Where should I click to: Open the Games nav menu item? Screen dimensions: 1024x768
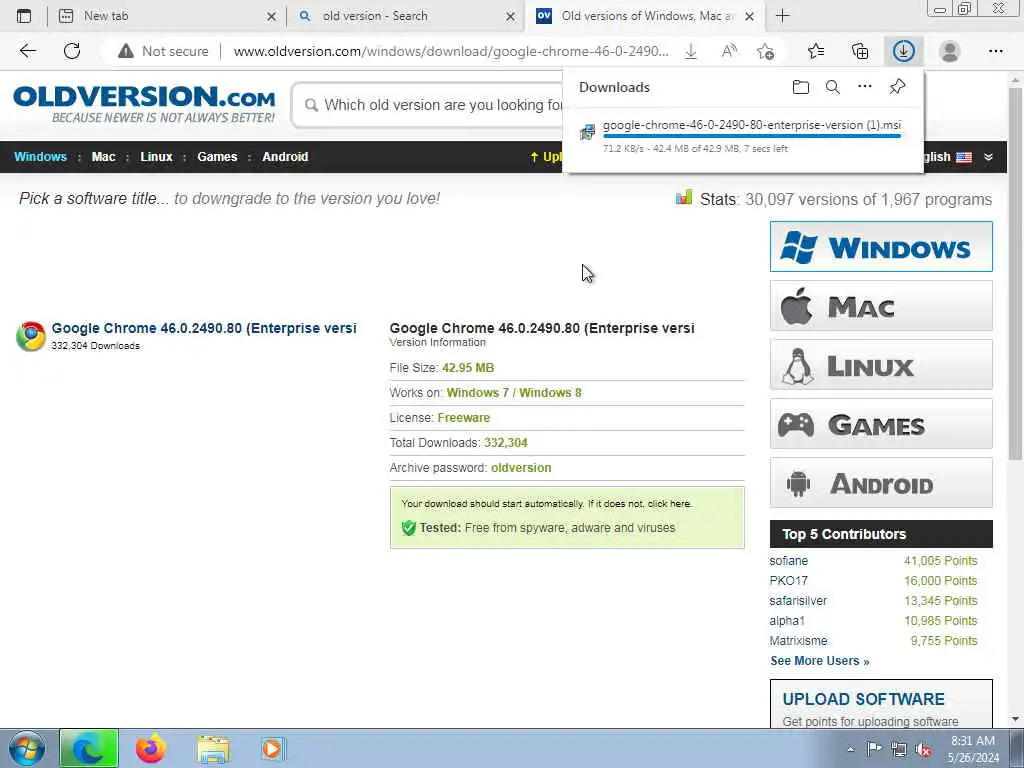point(217,157)
